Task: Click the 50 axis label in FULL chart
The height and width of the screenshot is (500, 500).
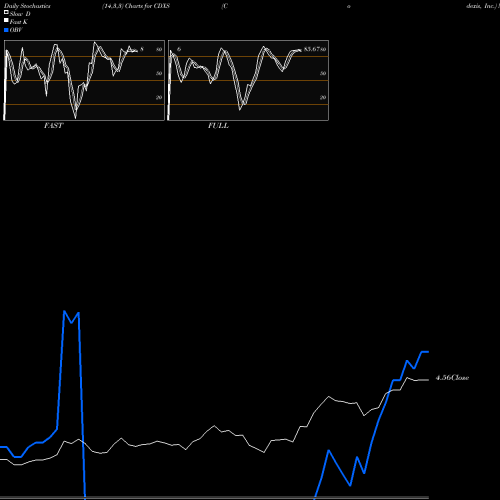Action: coord(323,73)
